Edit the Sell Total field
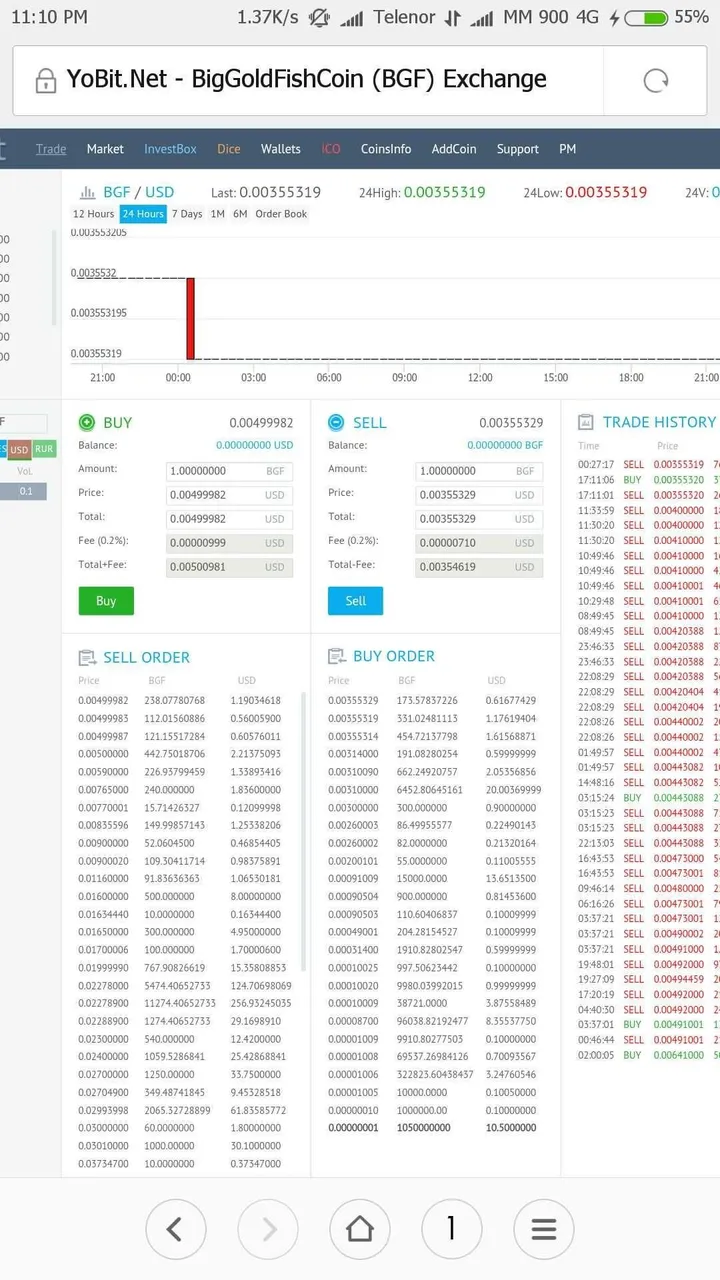The image size is (720, 1280). pyautogui.click(x=479, y=519)
